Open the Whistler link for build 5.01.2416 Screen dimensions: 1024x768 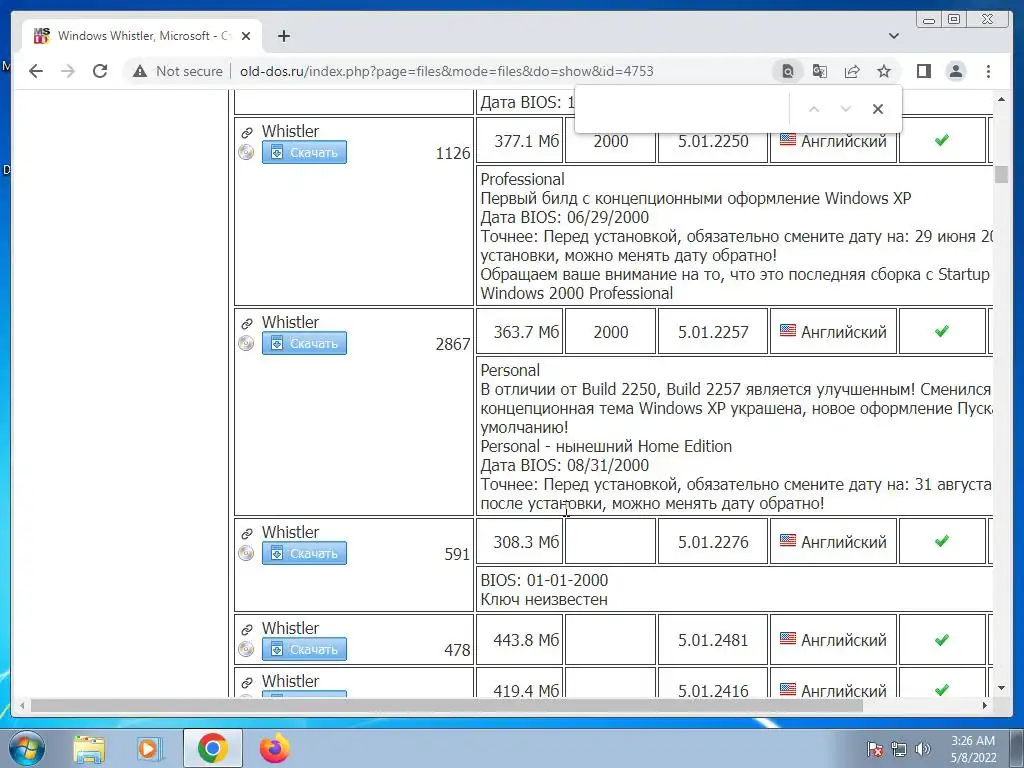[290, 681]
